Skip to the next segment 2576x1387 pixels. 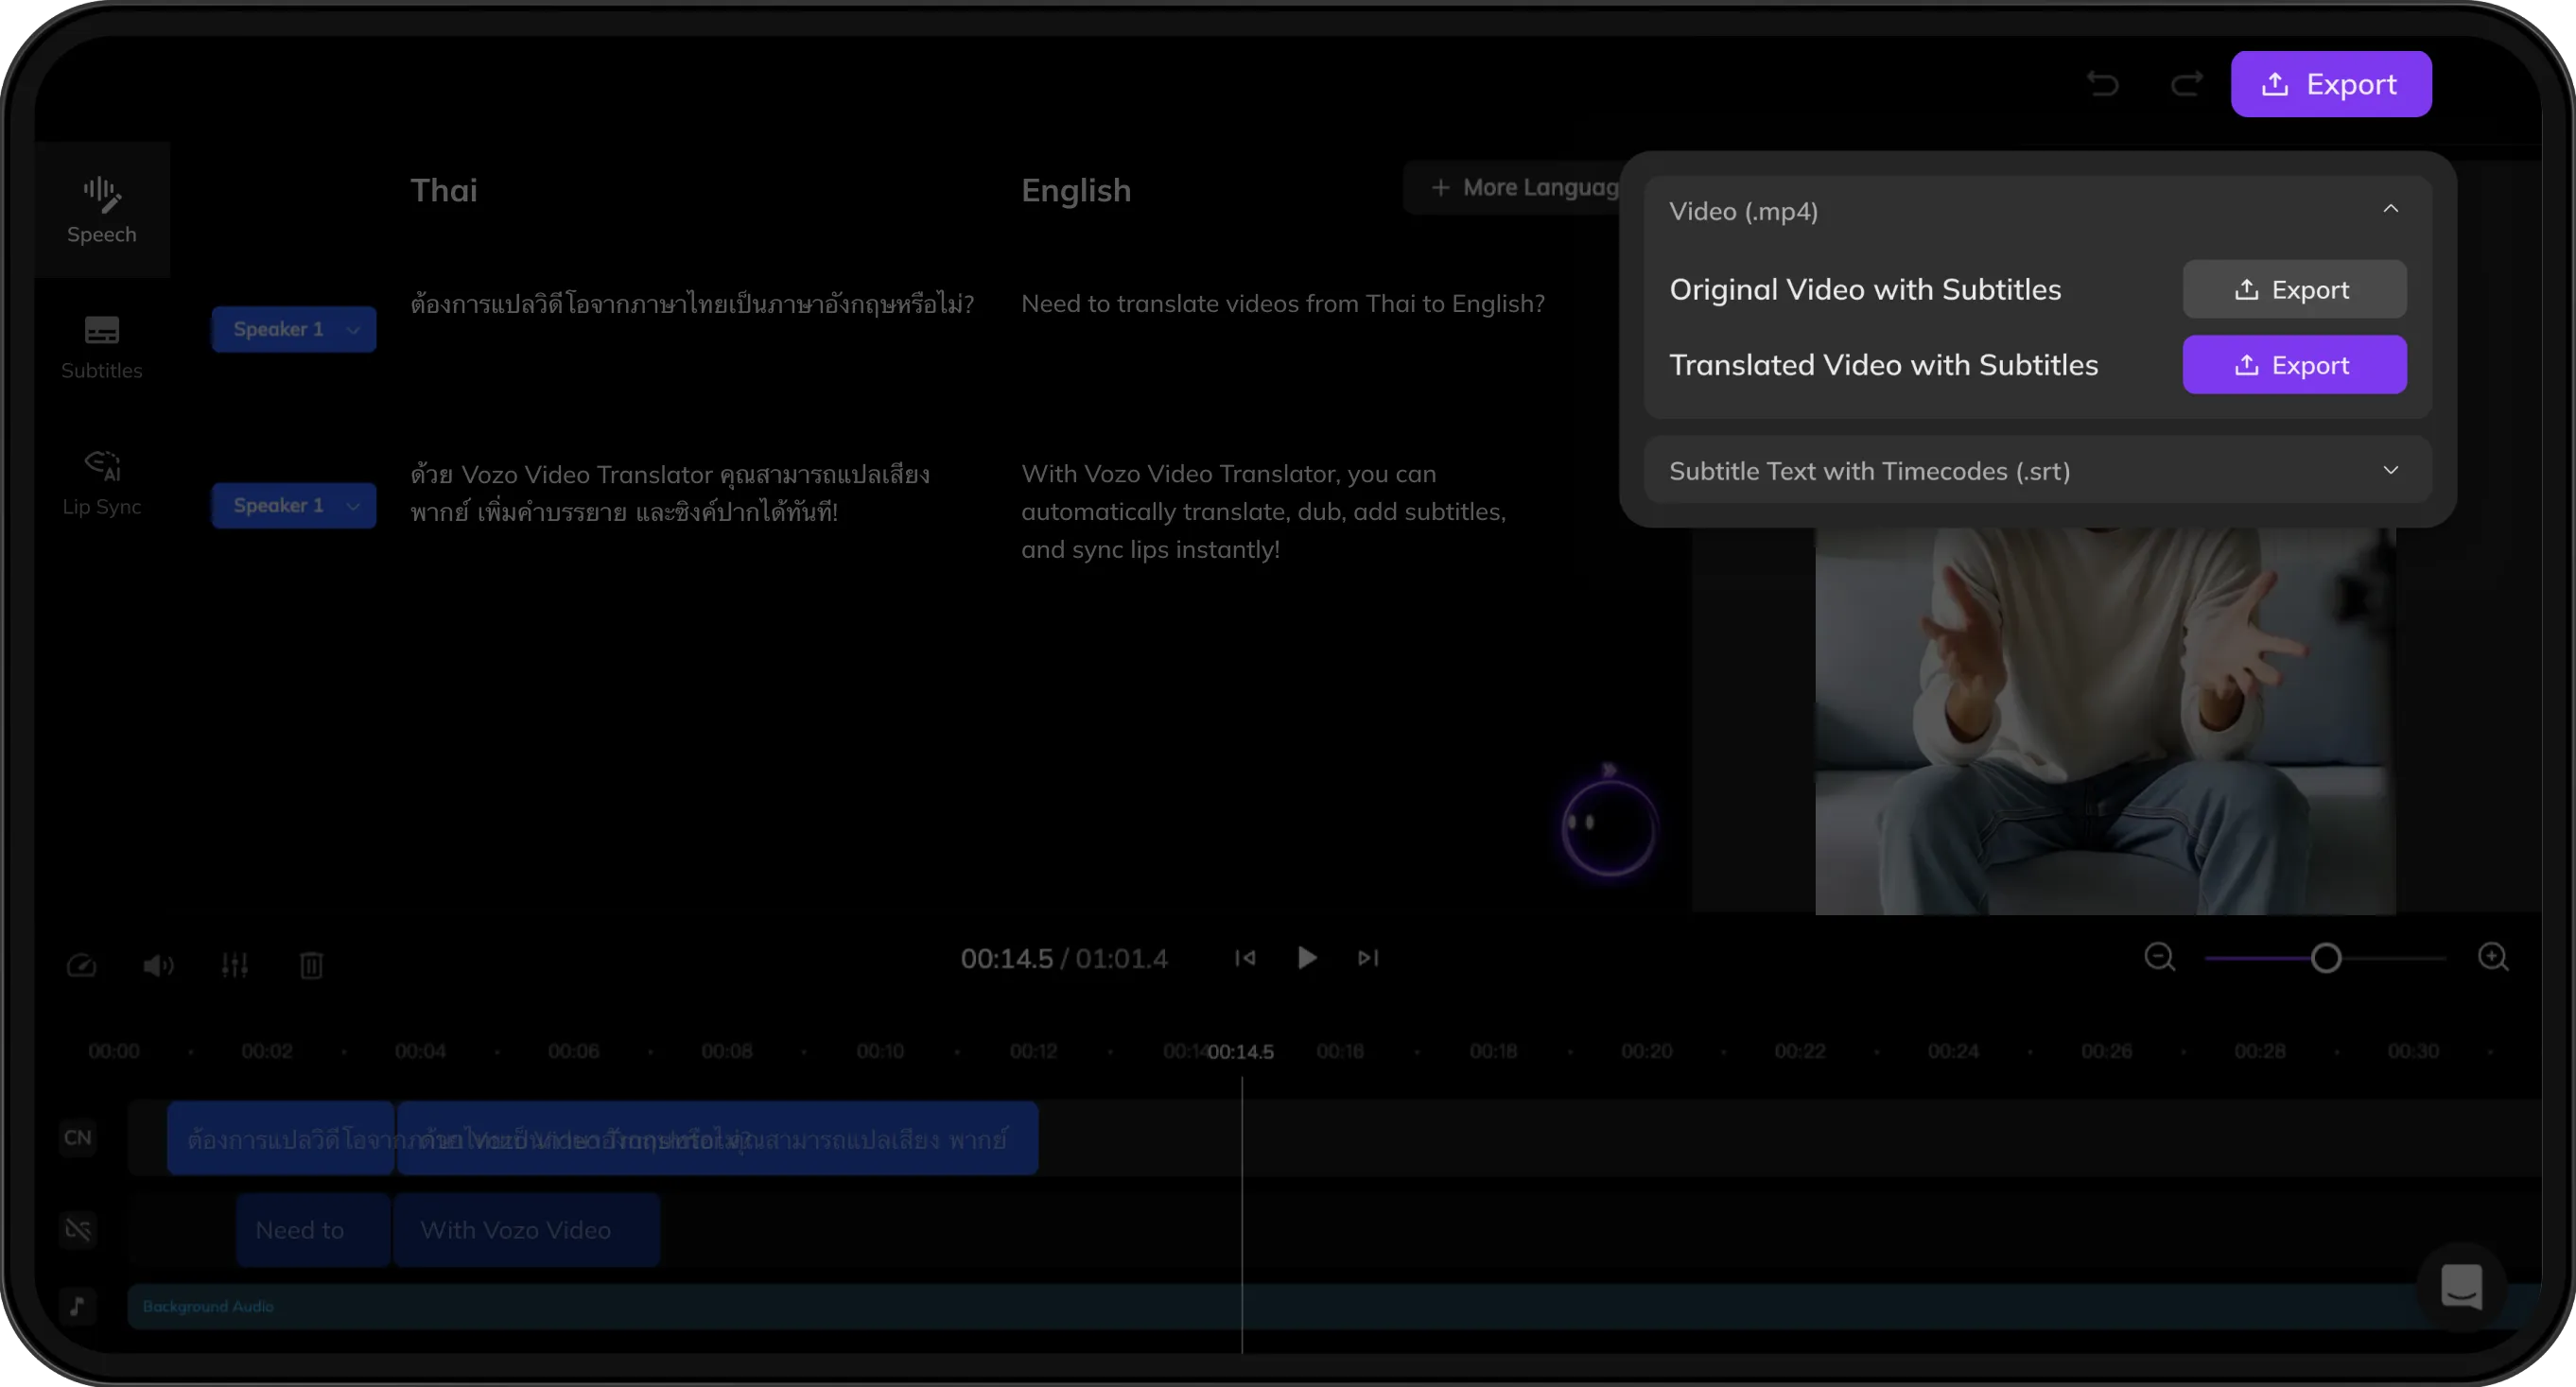pos(1368,958)
